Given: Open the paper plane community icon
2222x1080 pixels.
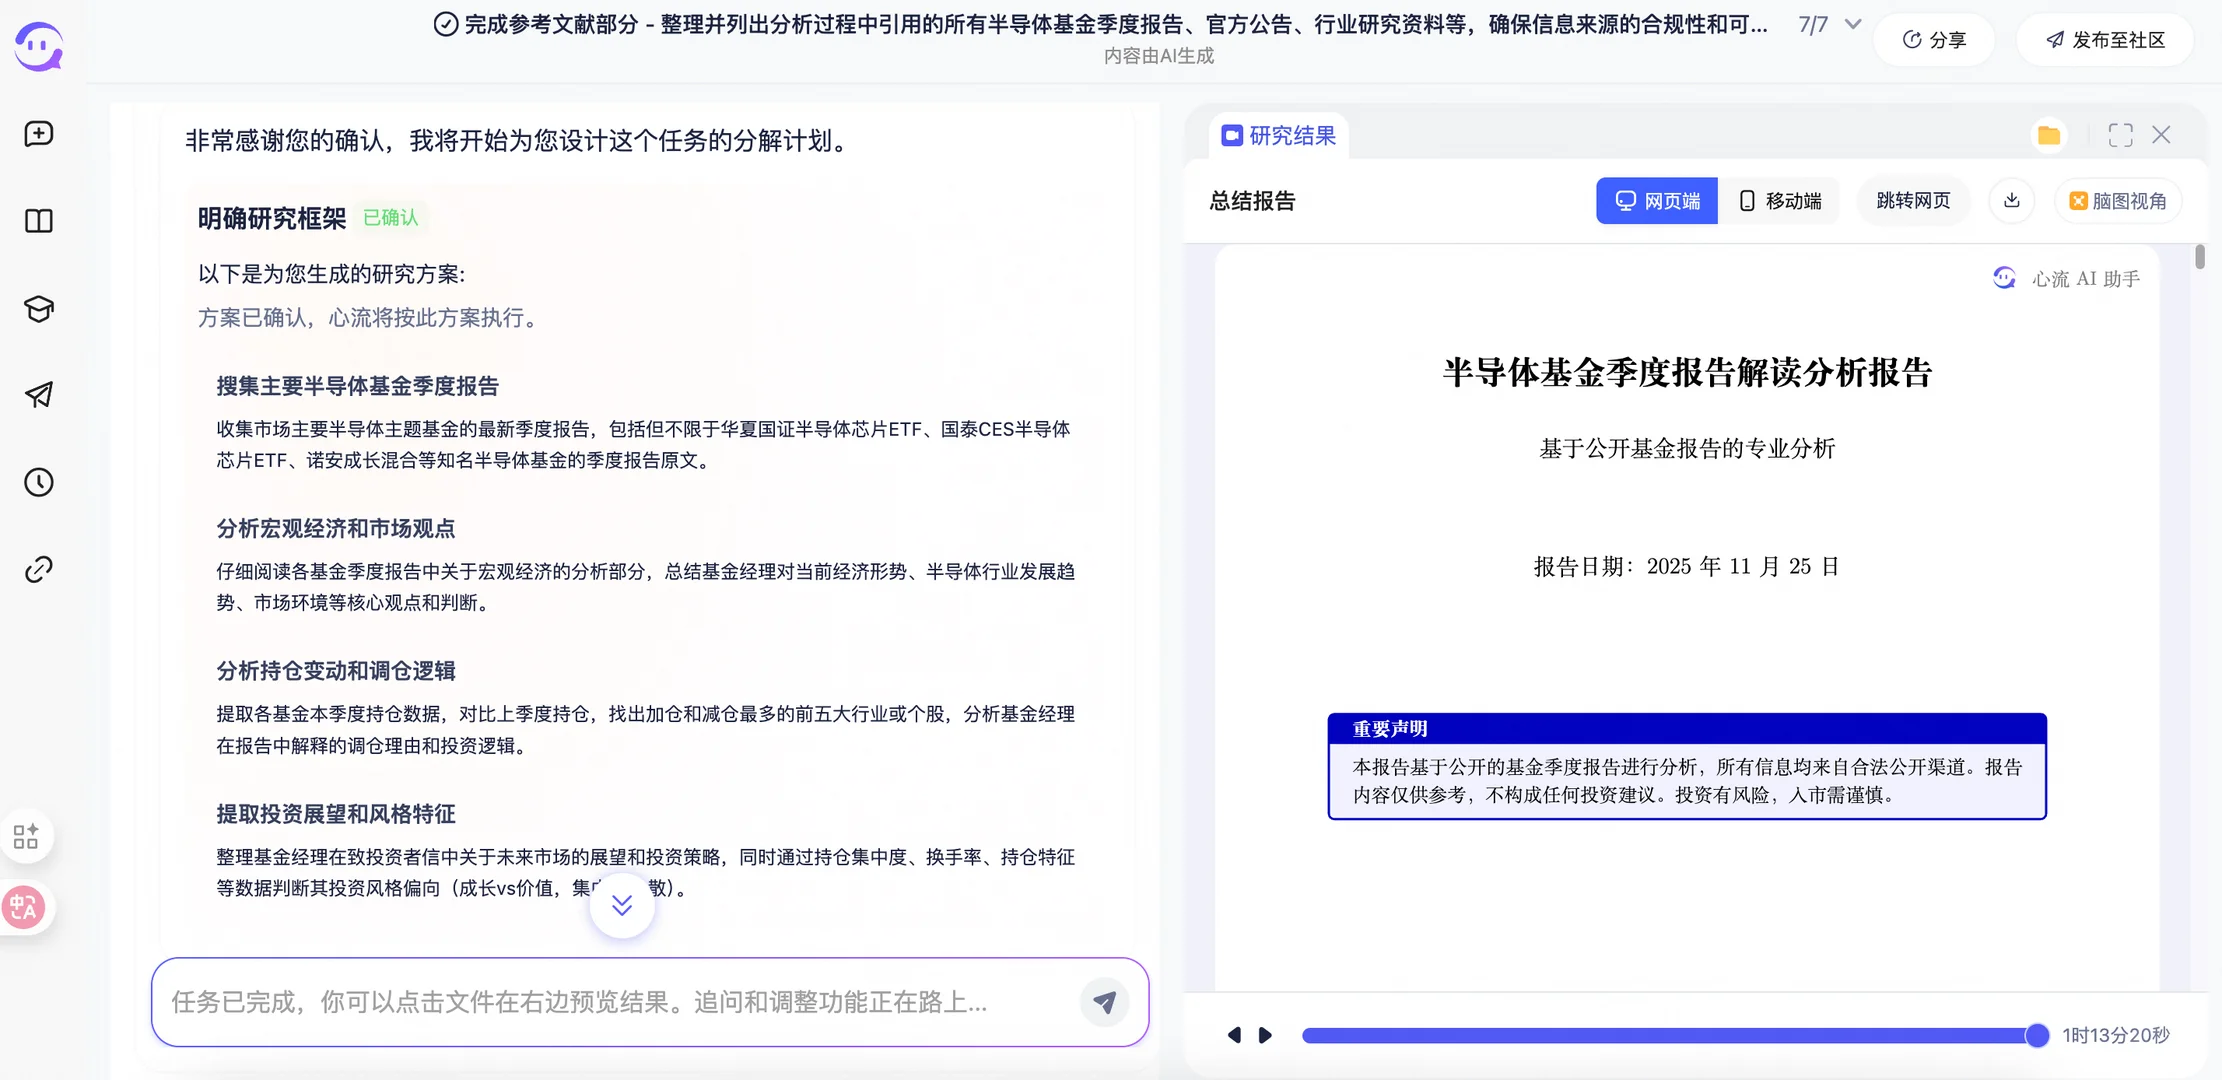Looking at the screenshot, I should (x=39, y=395).
